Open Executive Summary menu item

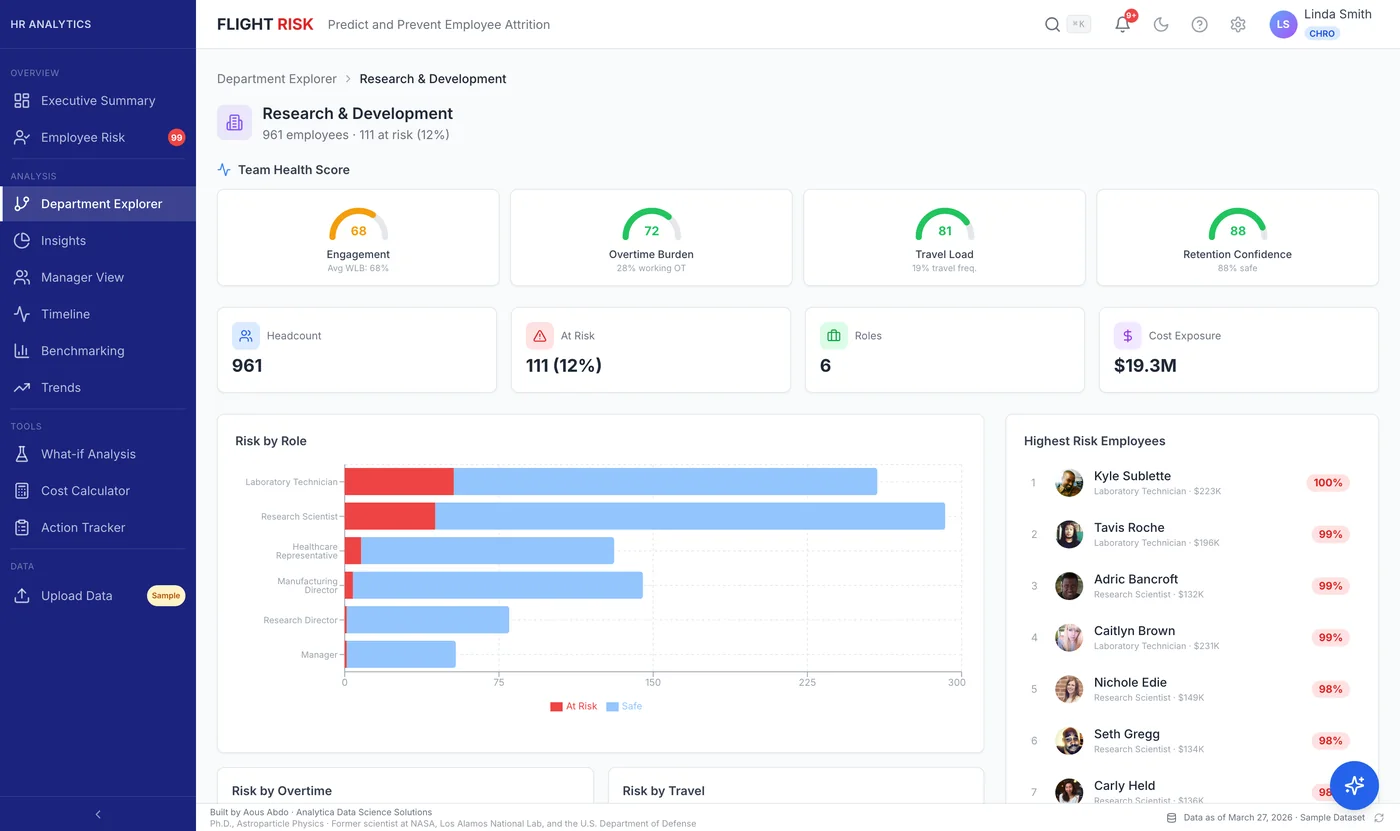98,101
